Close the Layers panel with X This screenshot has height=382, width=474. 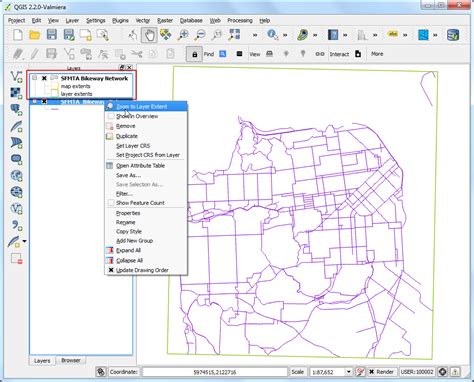pos(129,68)
